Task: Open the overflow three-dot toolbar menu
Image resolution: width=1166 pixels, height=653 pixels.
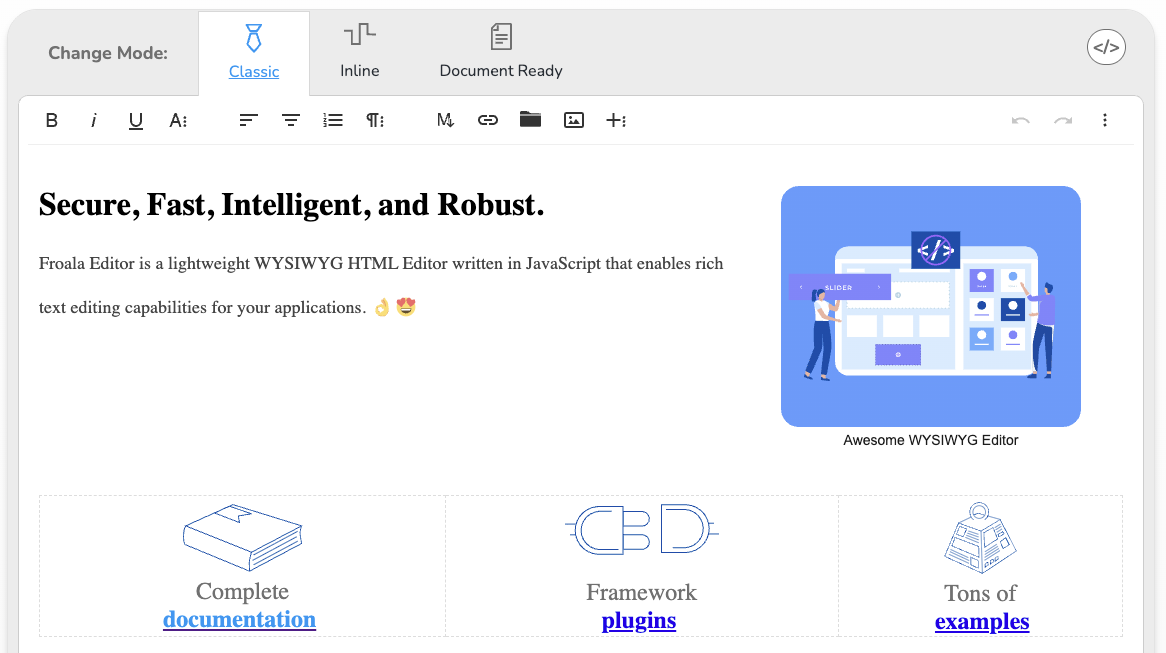Action: [1105, 120]
